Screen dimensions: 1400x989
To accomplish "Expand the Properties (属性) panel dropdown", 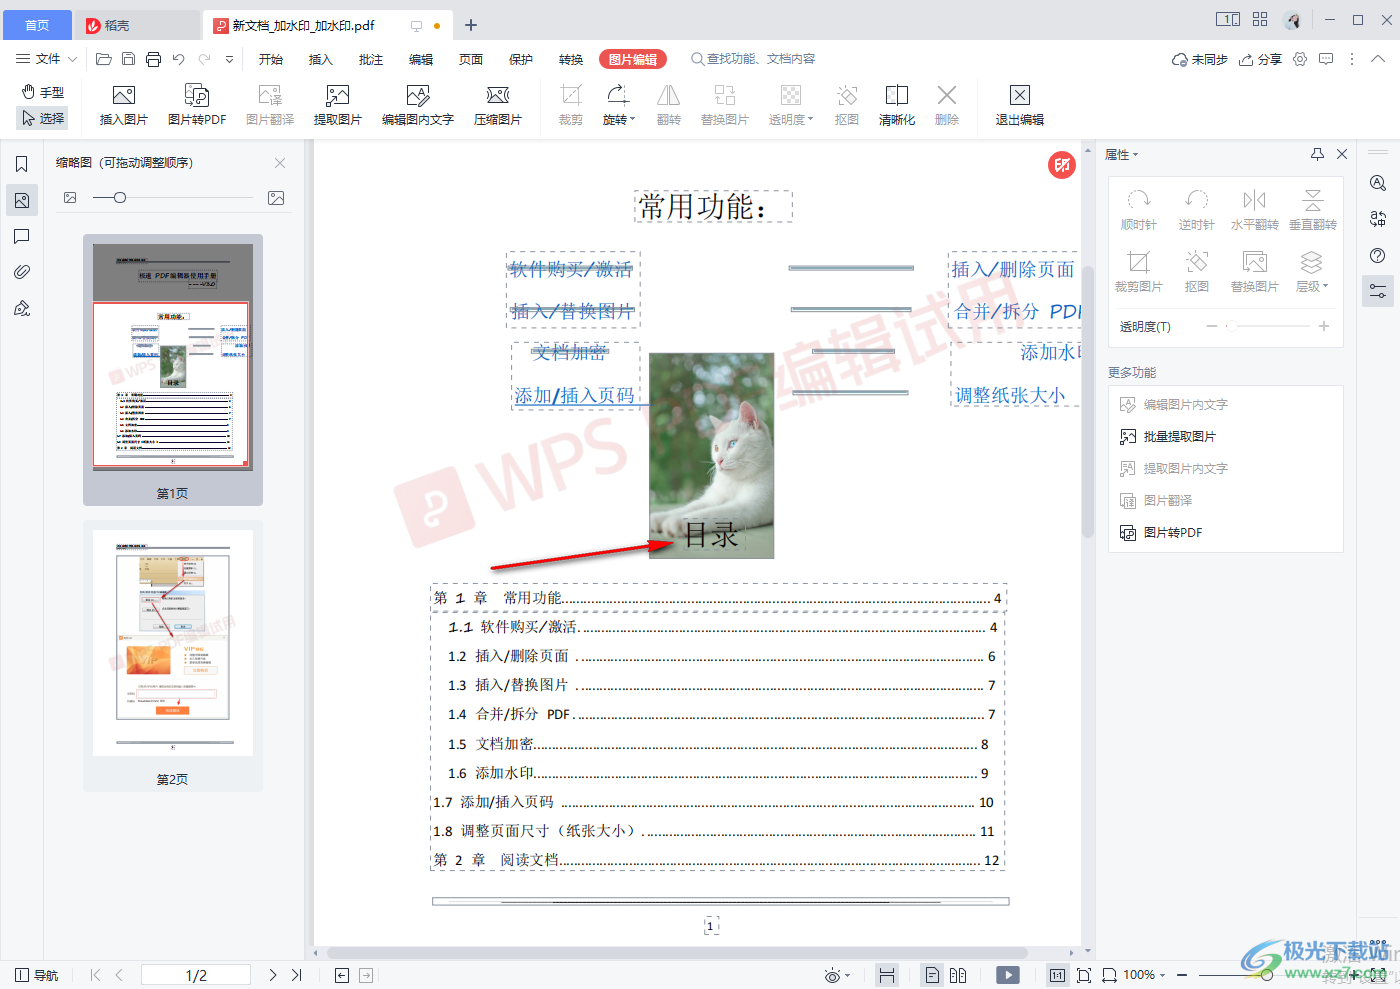I will tap(1121, 154).
